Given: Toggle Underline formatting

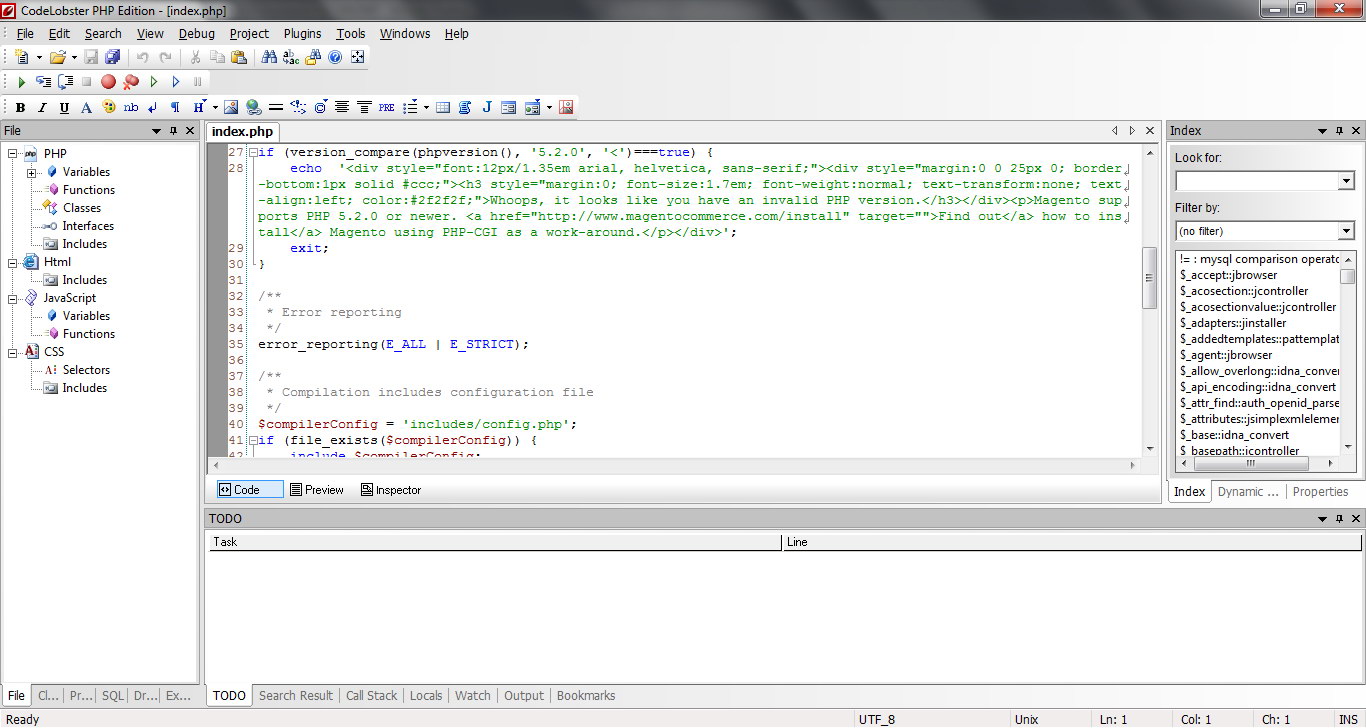Looking at the screenshot, I should (64, 107).
